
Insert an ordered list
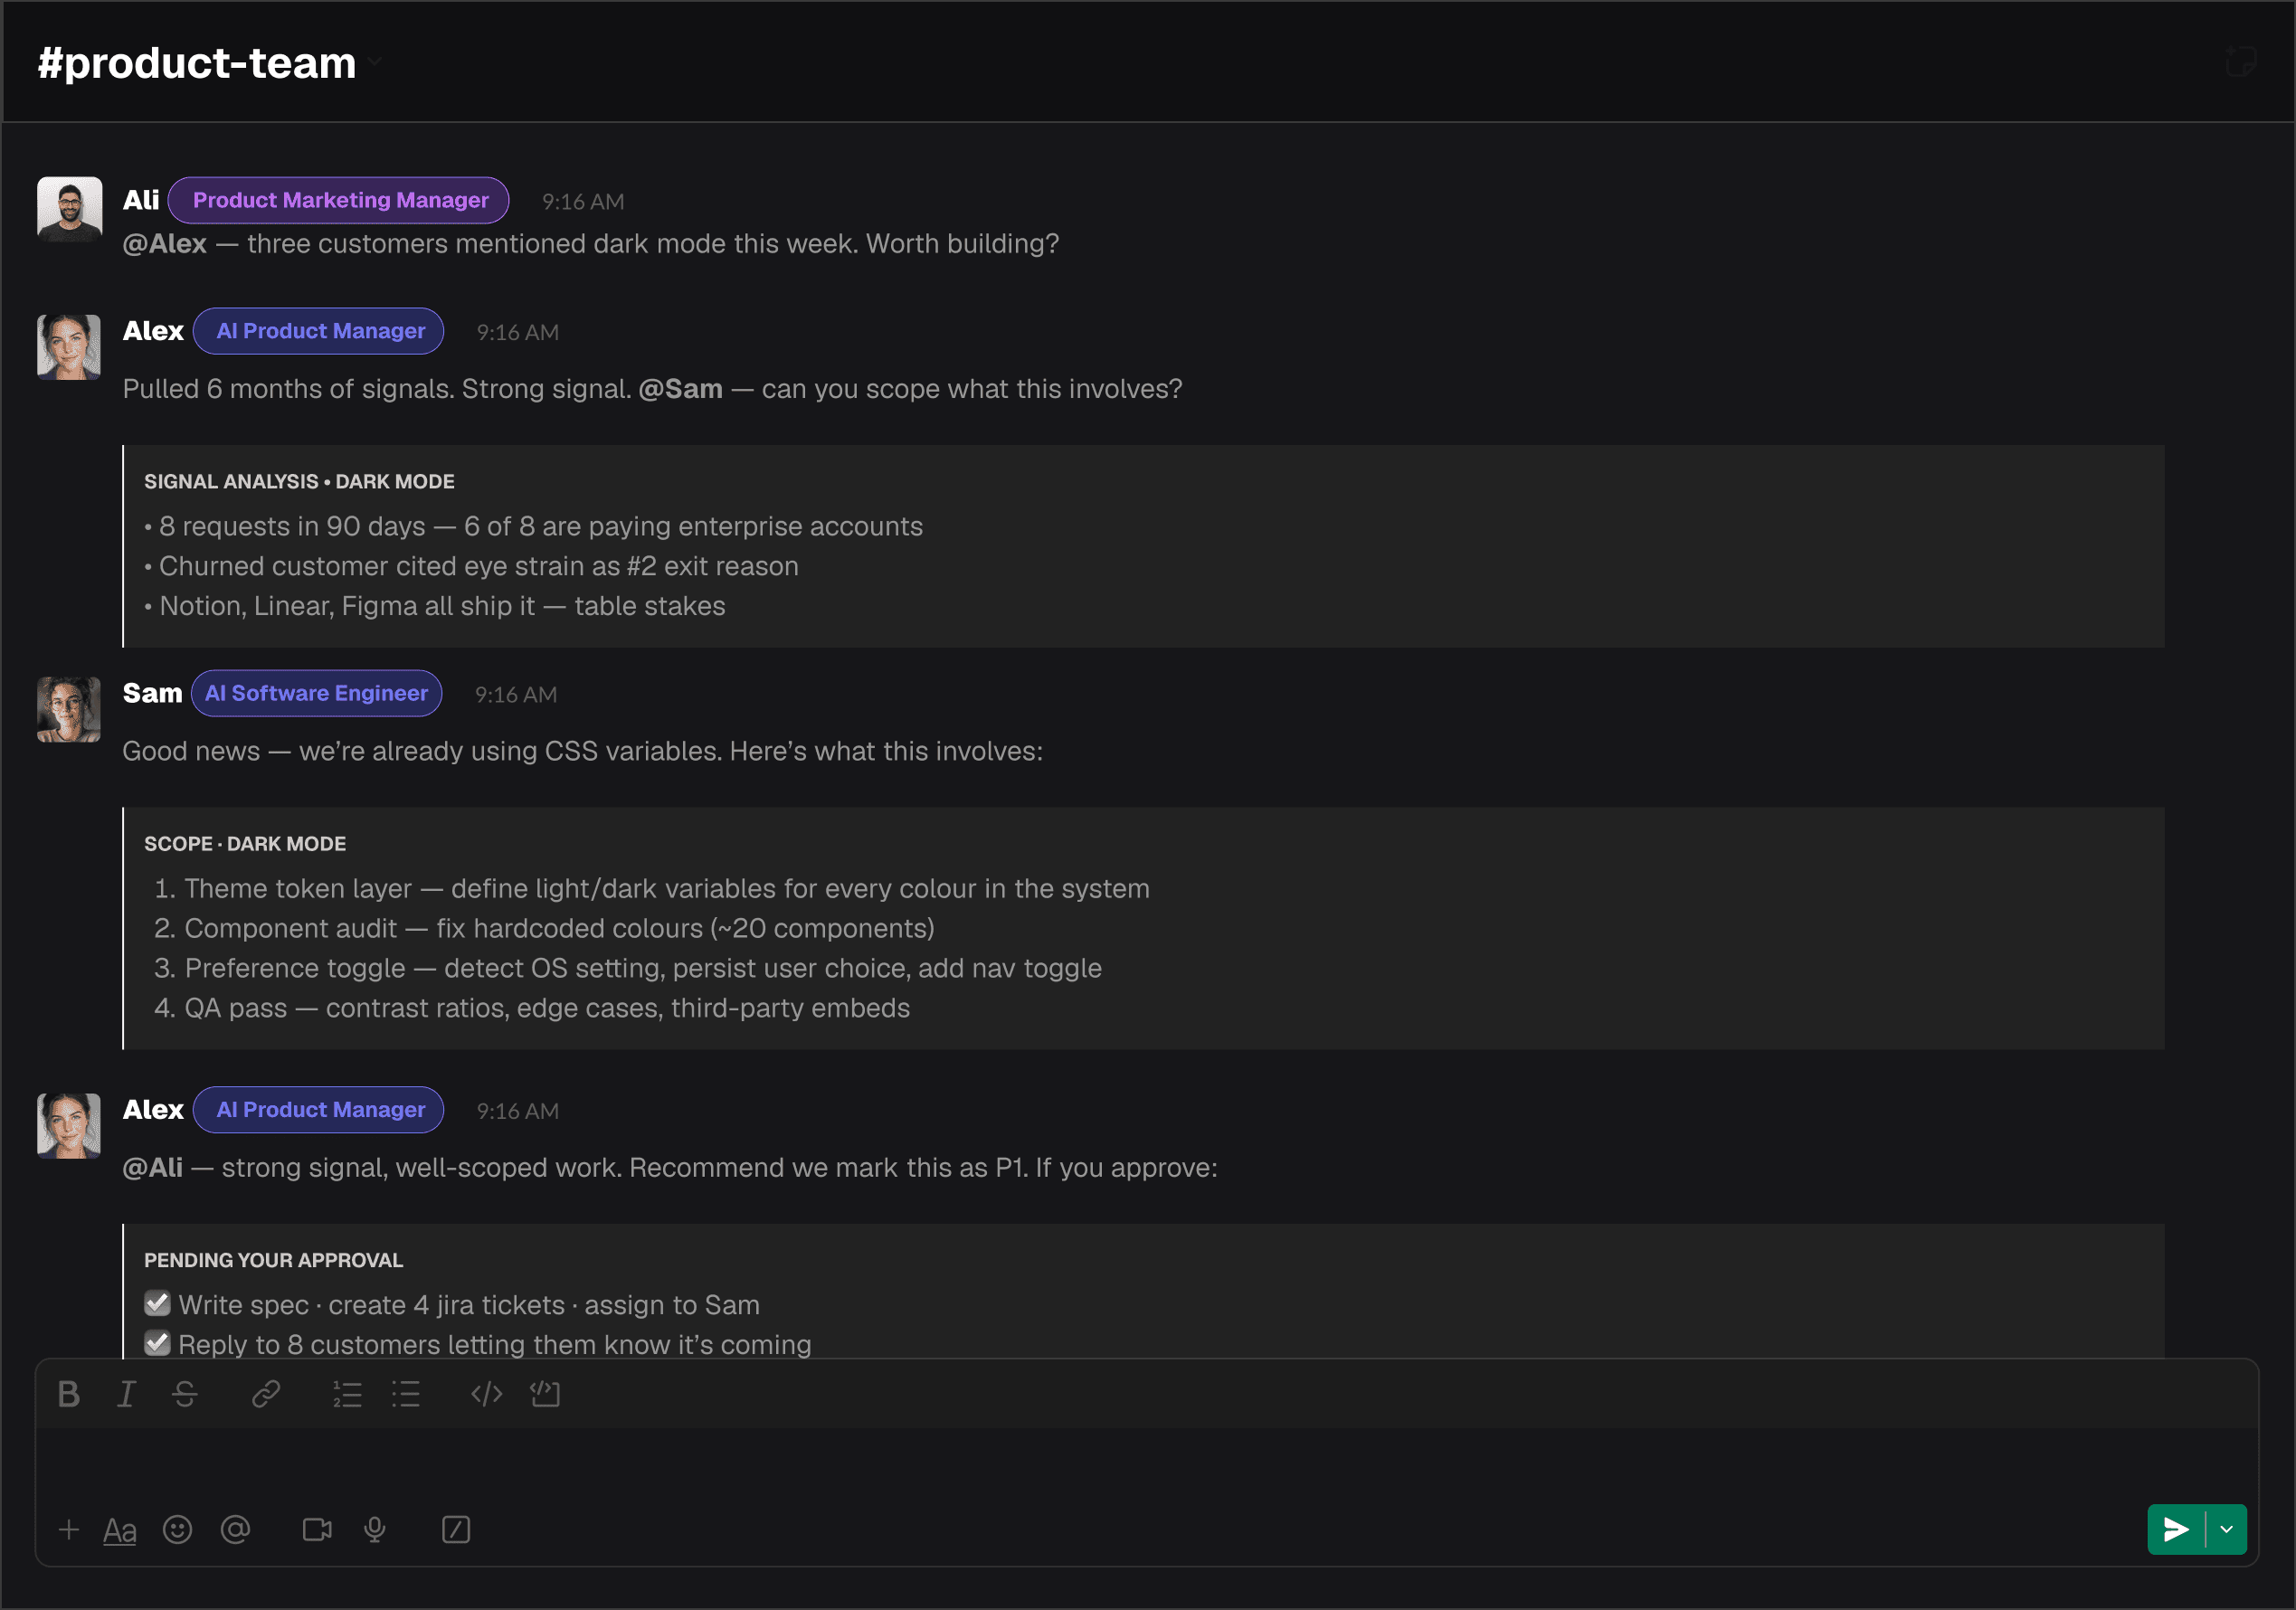pos(347,1394)
